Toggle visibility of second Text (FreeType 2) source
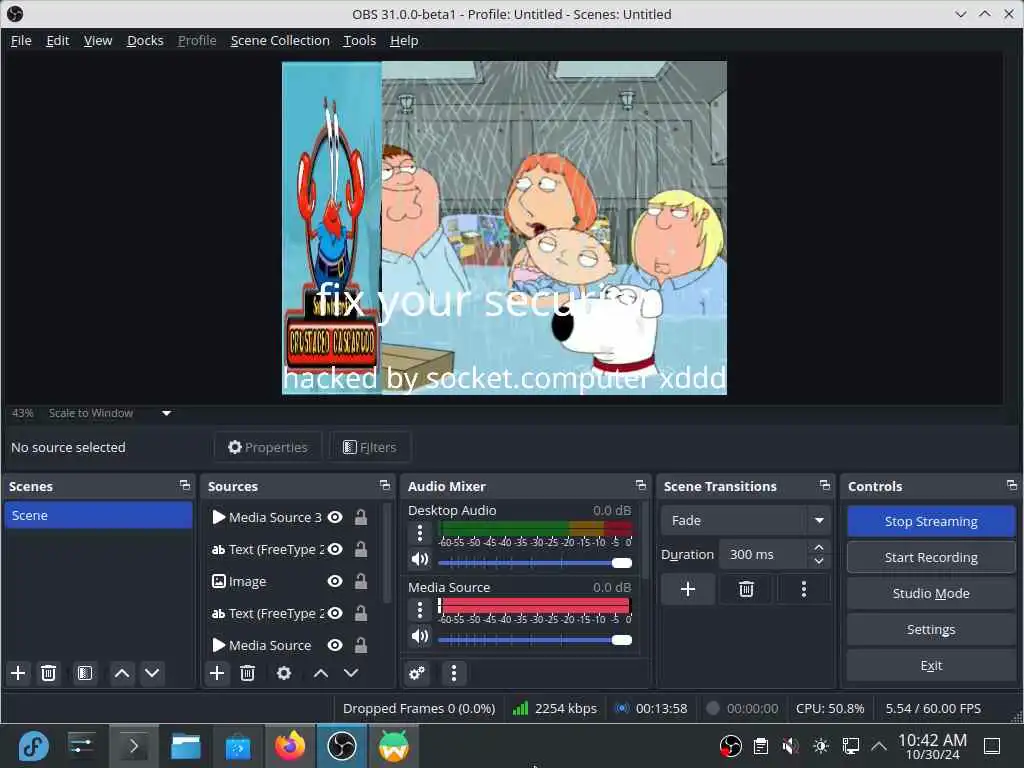The image size is (1024, 768). (x=335, y=613)
